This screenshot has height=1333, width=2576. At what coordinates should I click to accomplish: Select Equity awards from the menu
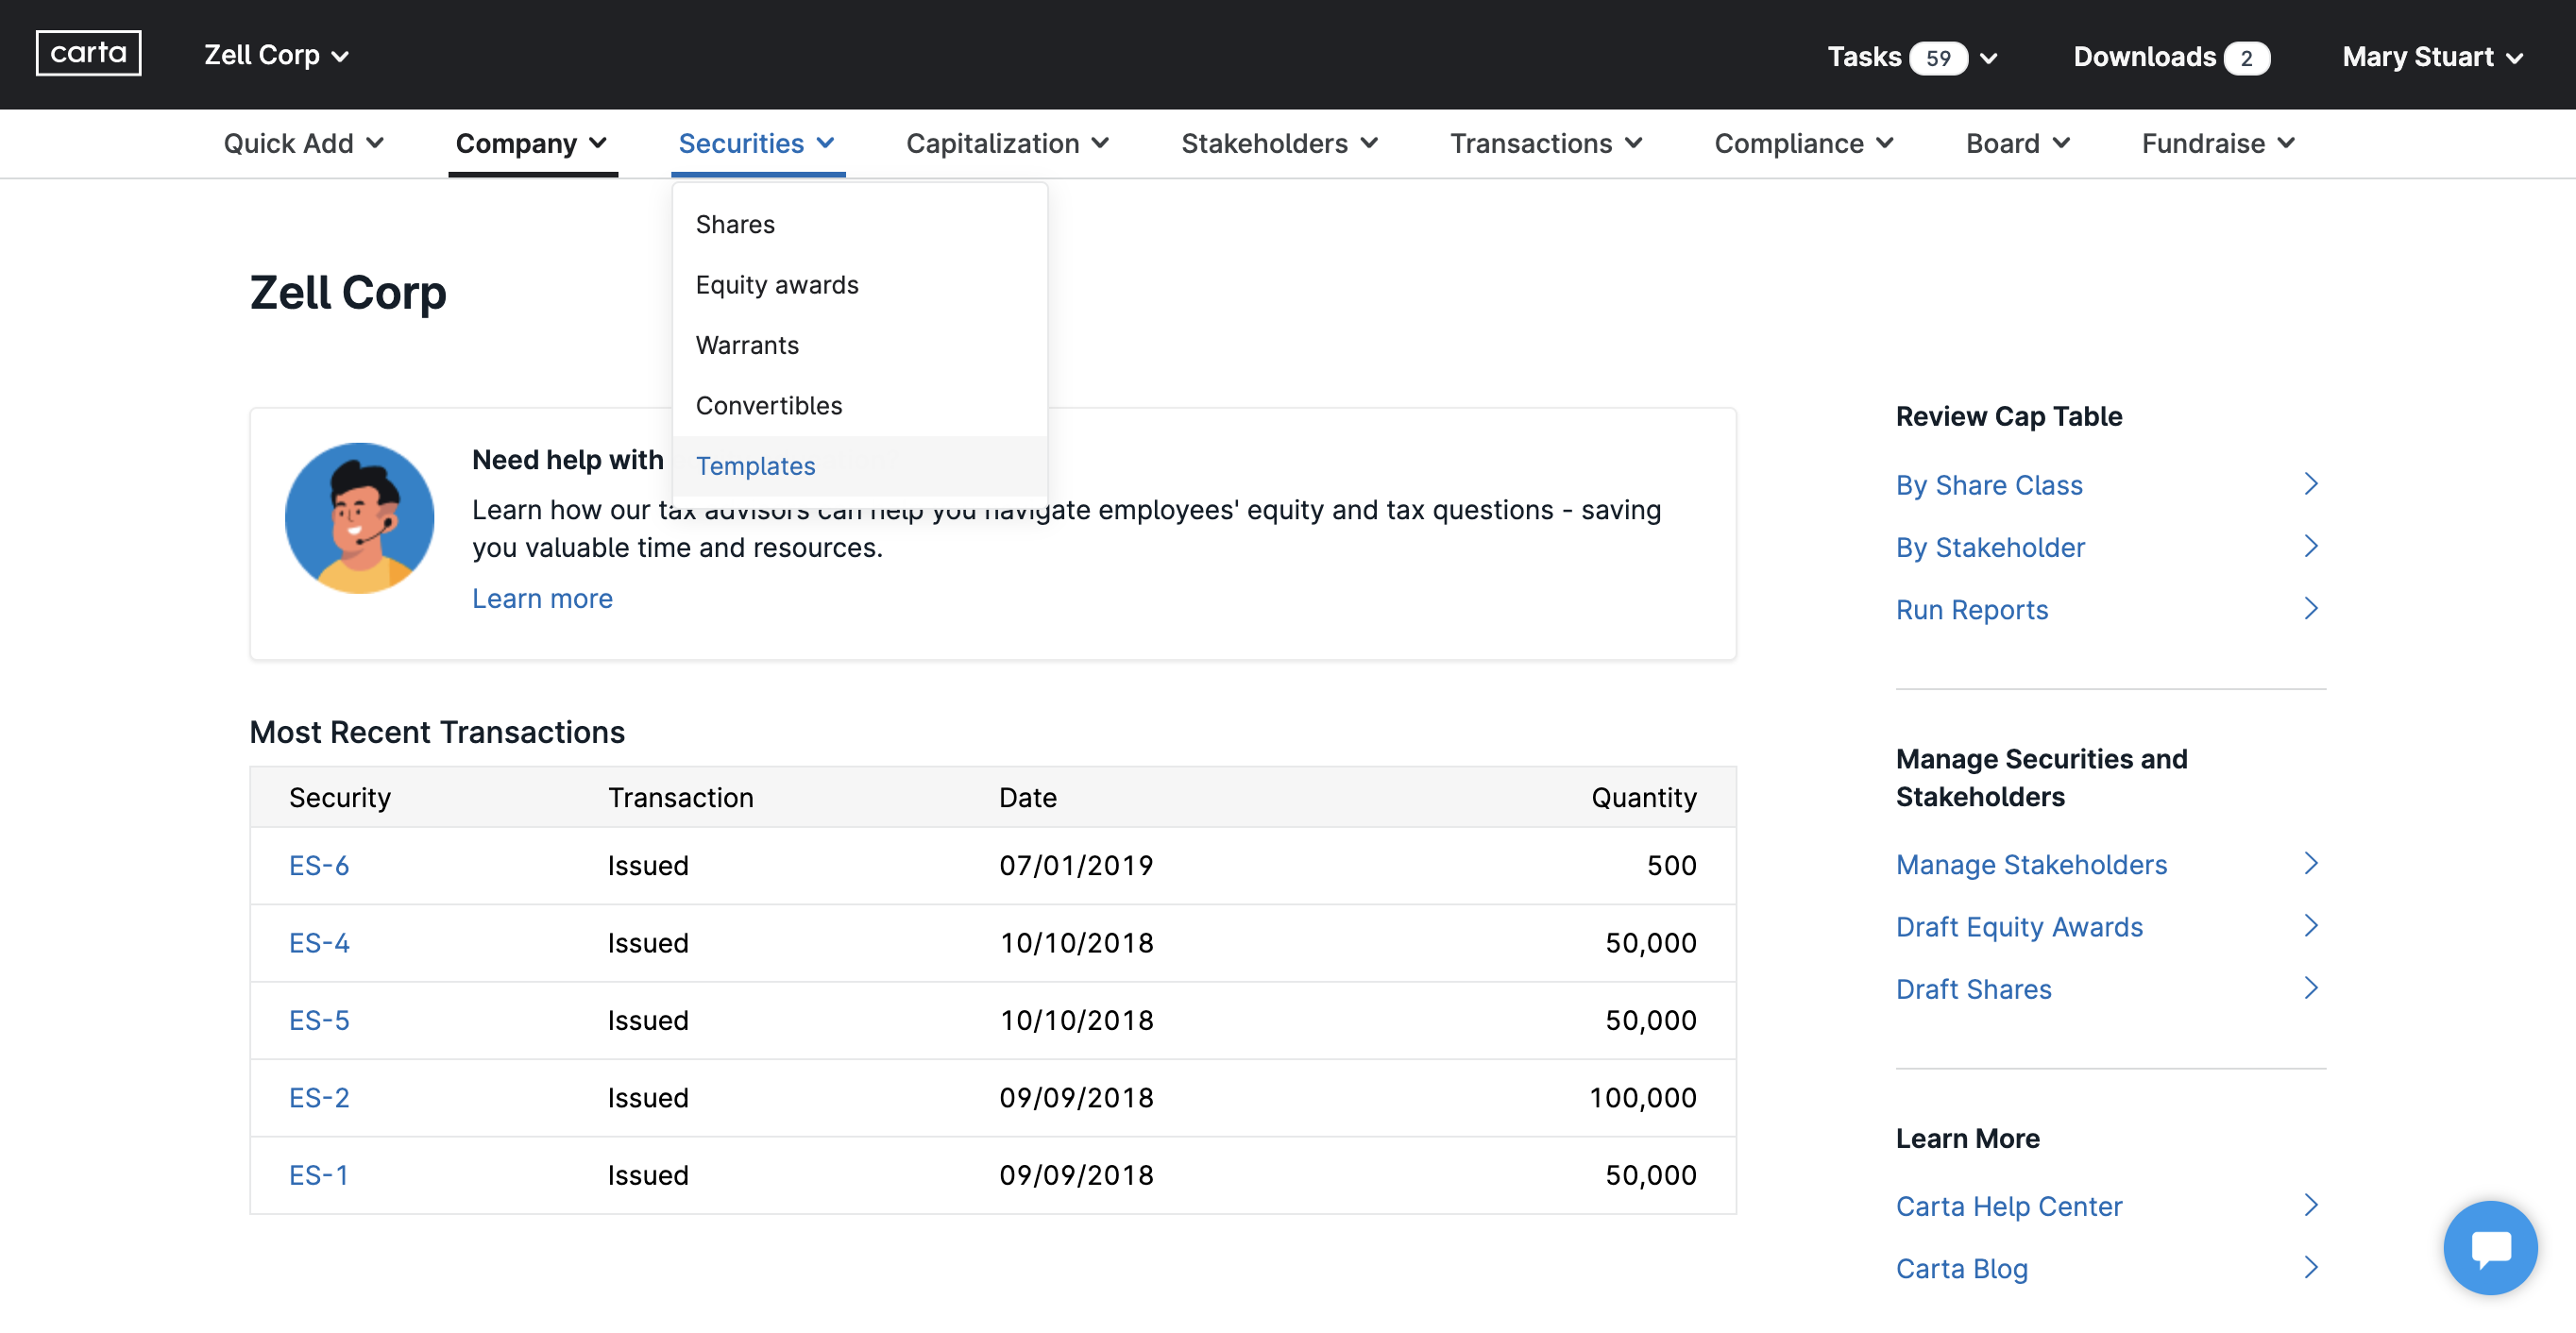click(860, 285)
